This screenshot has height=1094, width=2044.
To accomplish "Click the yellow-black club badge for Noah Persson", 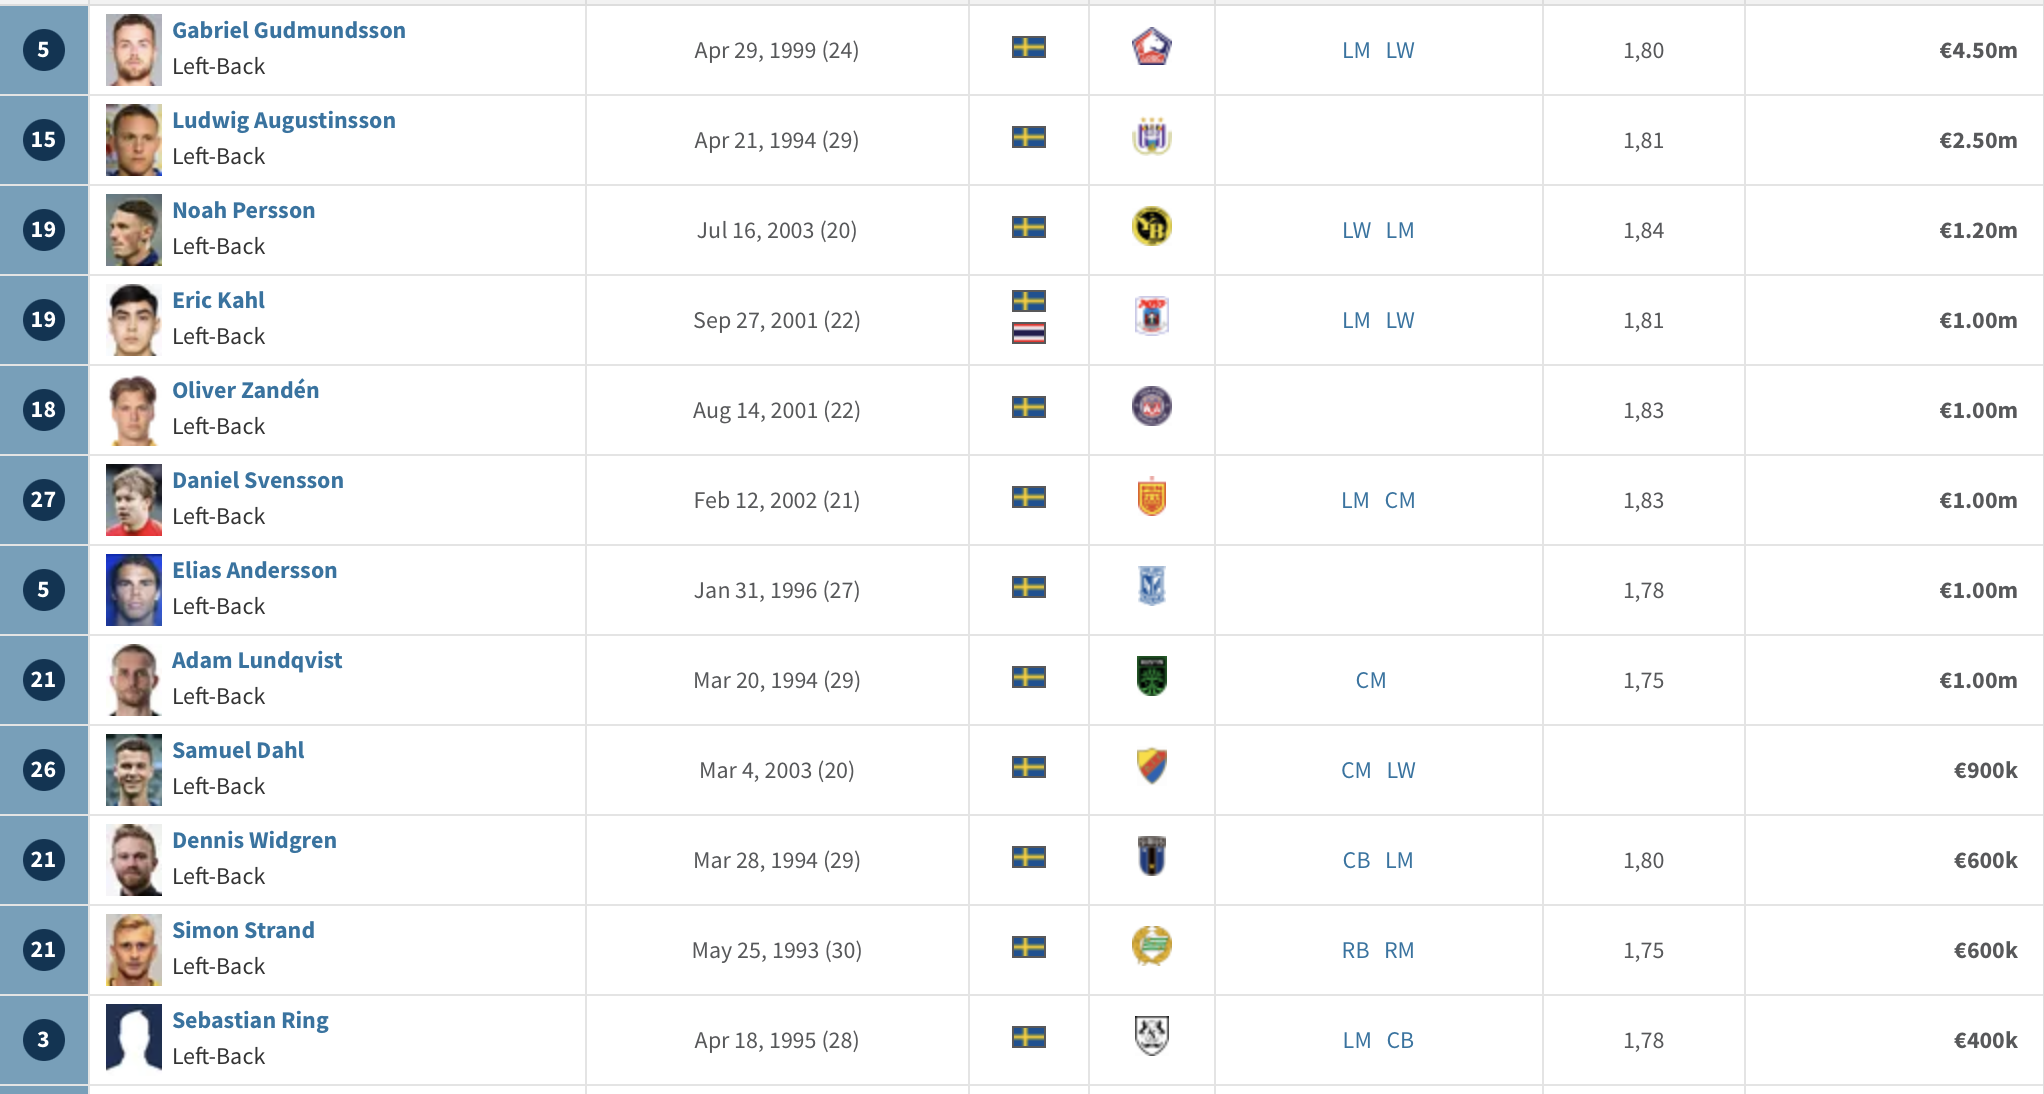I will 1151,228.
